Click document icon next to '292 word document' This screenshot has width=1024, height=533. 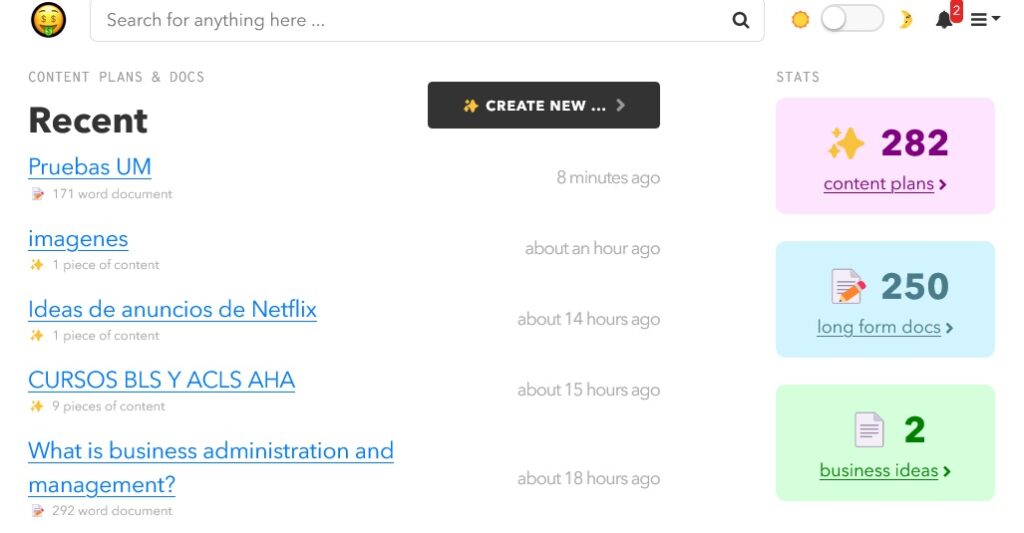point(37,511)
